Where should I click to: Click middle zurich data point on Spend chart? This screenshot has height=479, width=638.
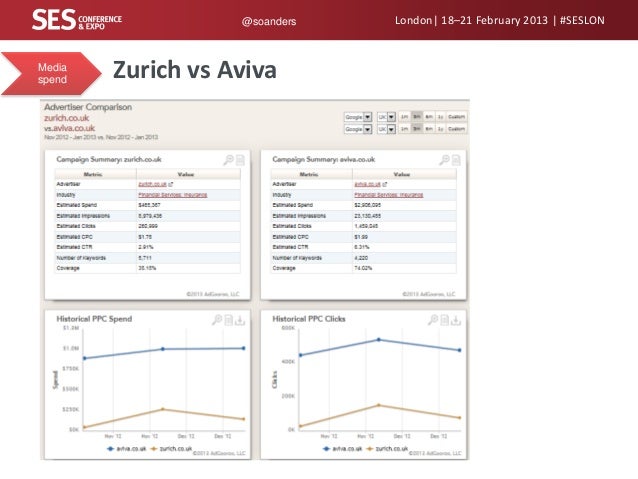tap(163, 409)
